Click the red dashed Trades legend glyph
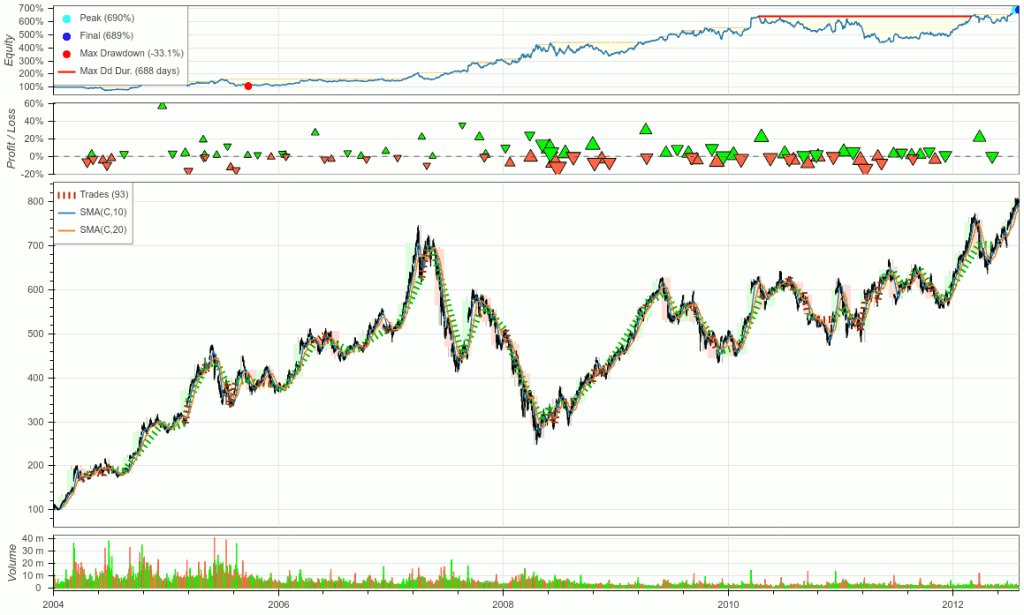 pyautogui.click(x=66, y=195)
